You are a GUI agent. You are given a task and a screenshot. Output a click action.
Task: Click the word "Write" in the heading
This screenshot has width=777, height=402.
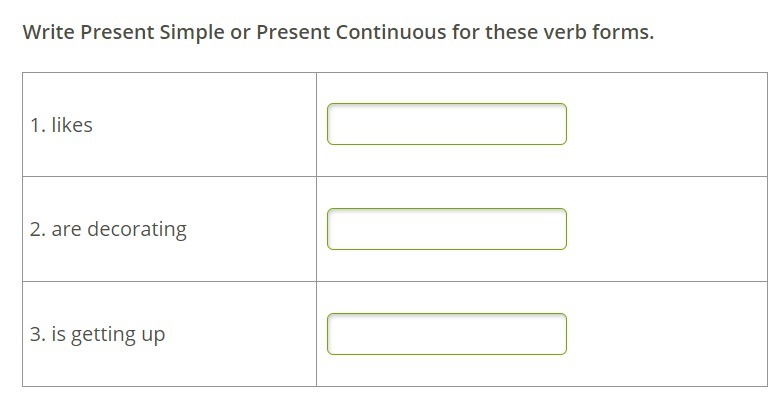[49, 32]
